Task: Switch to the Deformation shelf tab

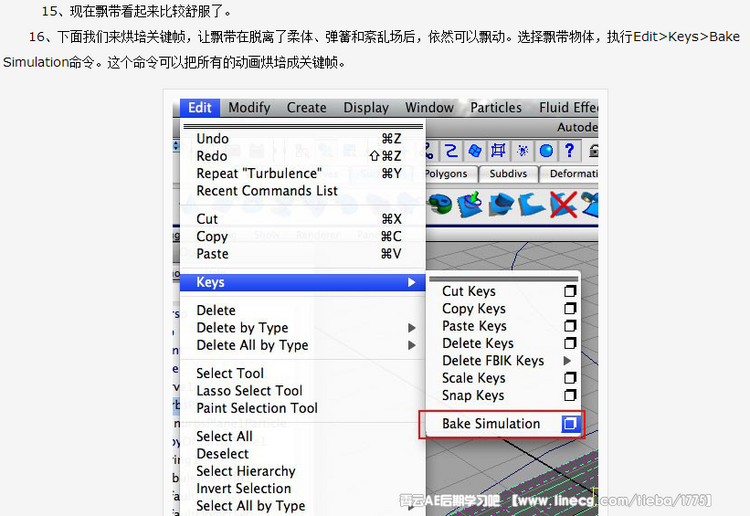Action: point(570,174)
